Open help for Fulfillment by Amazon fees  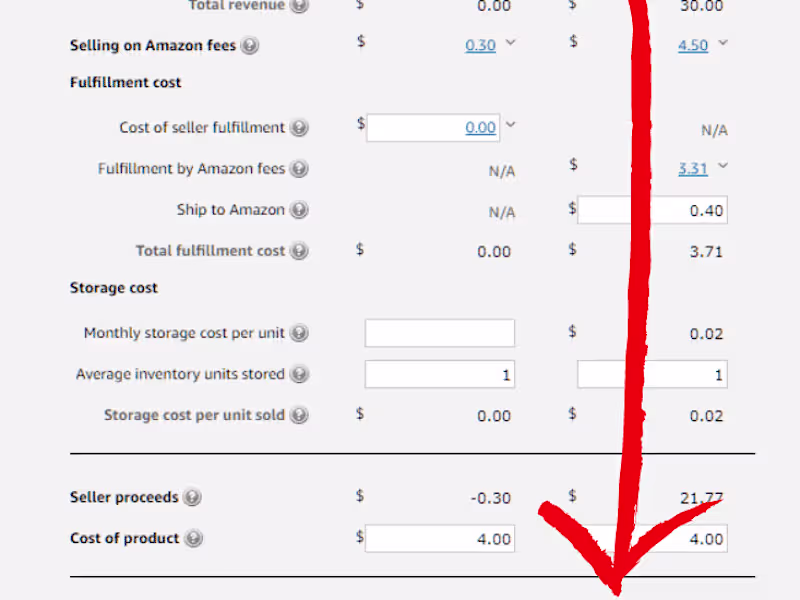pyautogui.click(x=299, y=169)
